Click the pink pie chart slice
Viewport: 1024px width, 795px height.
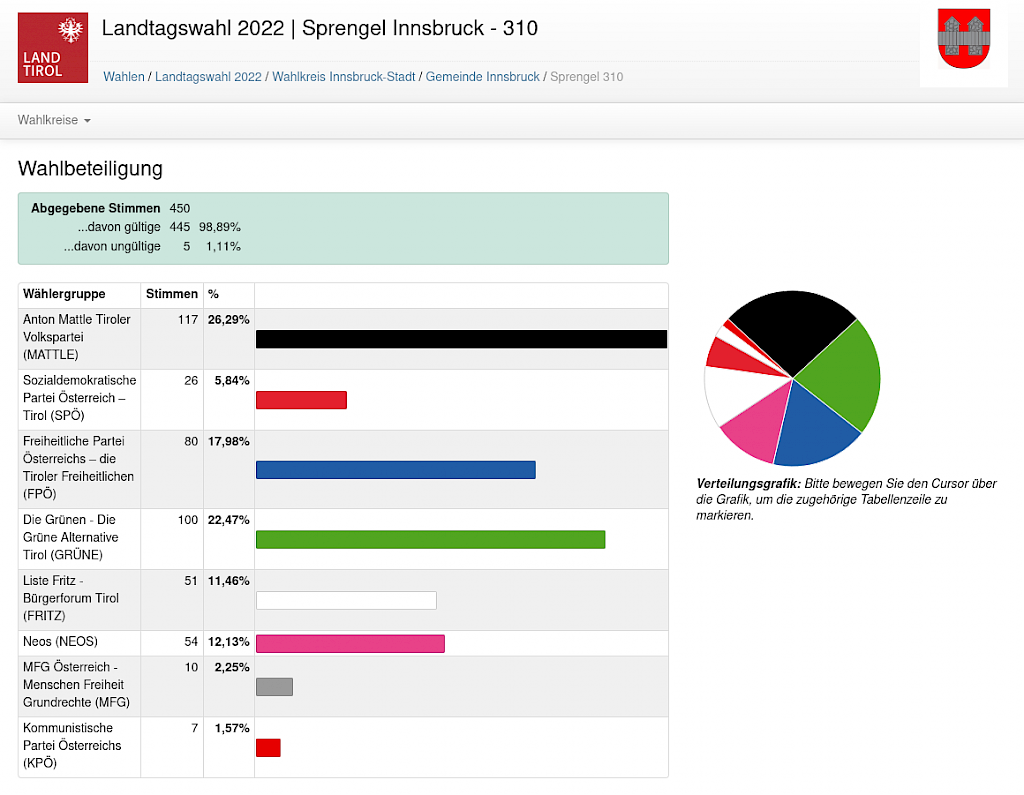(x=758, y=425)
